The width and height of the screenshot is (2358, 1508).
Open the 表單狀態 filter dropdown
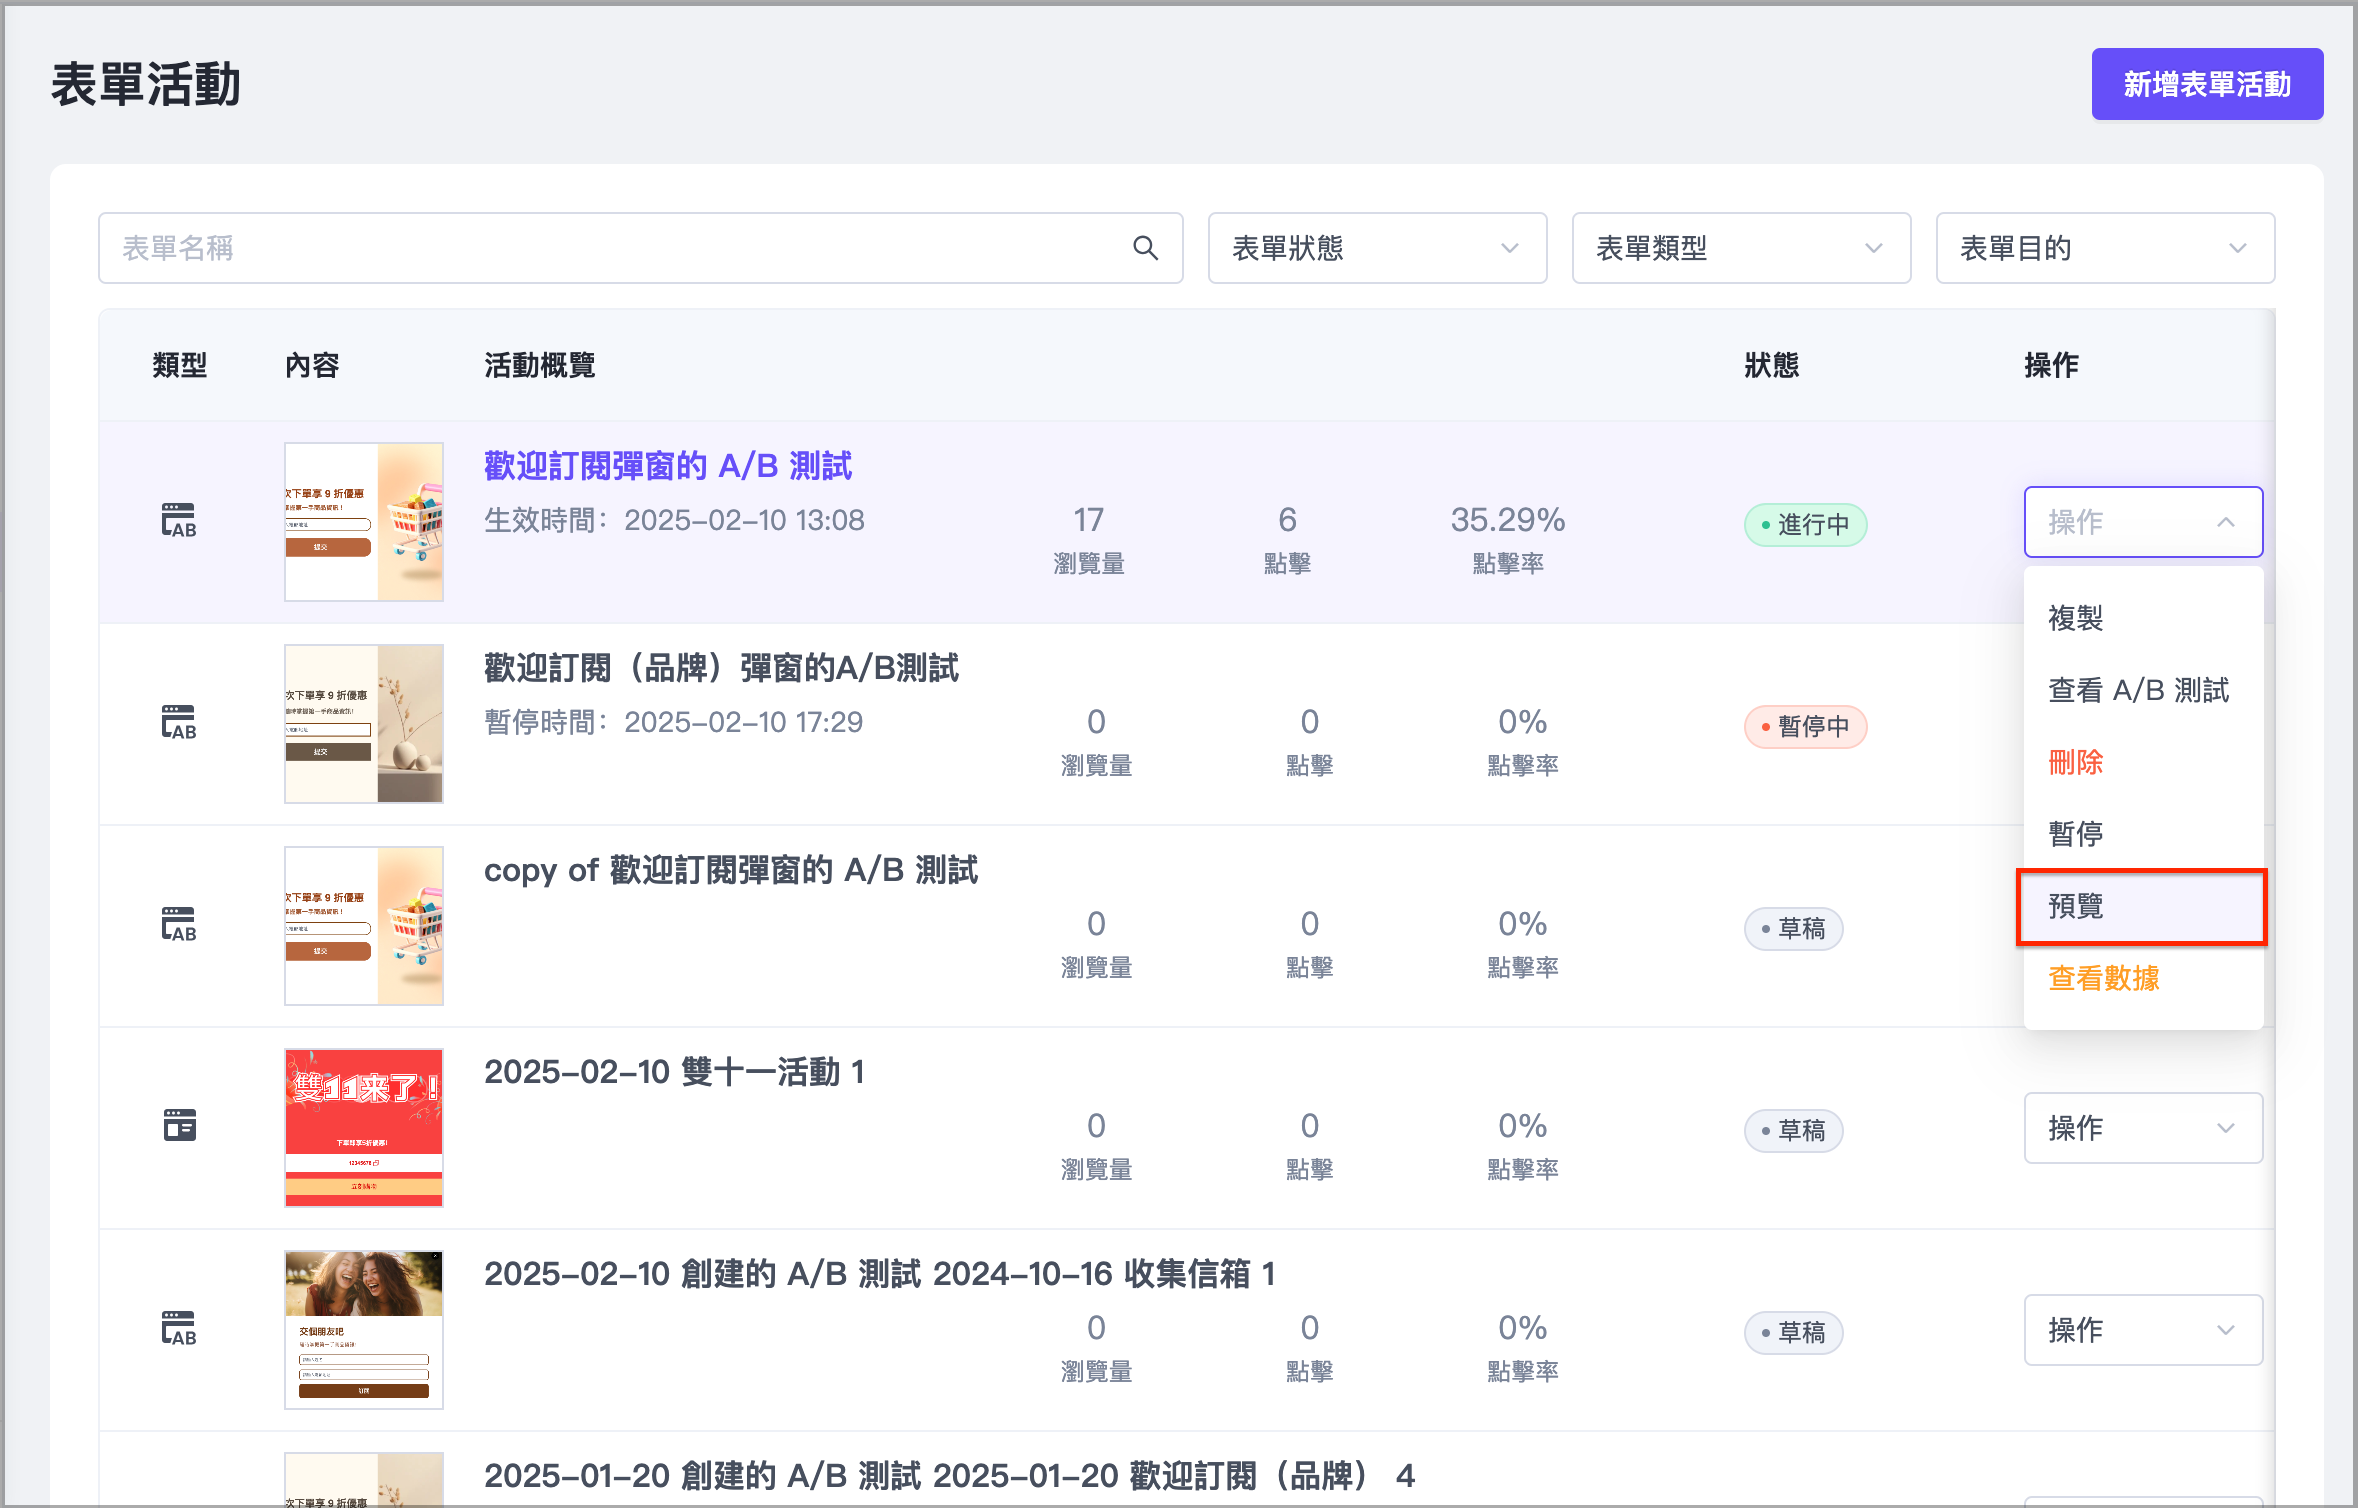(x=1376, y=248)
